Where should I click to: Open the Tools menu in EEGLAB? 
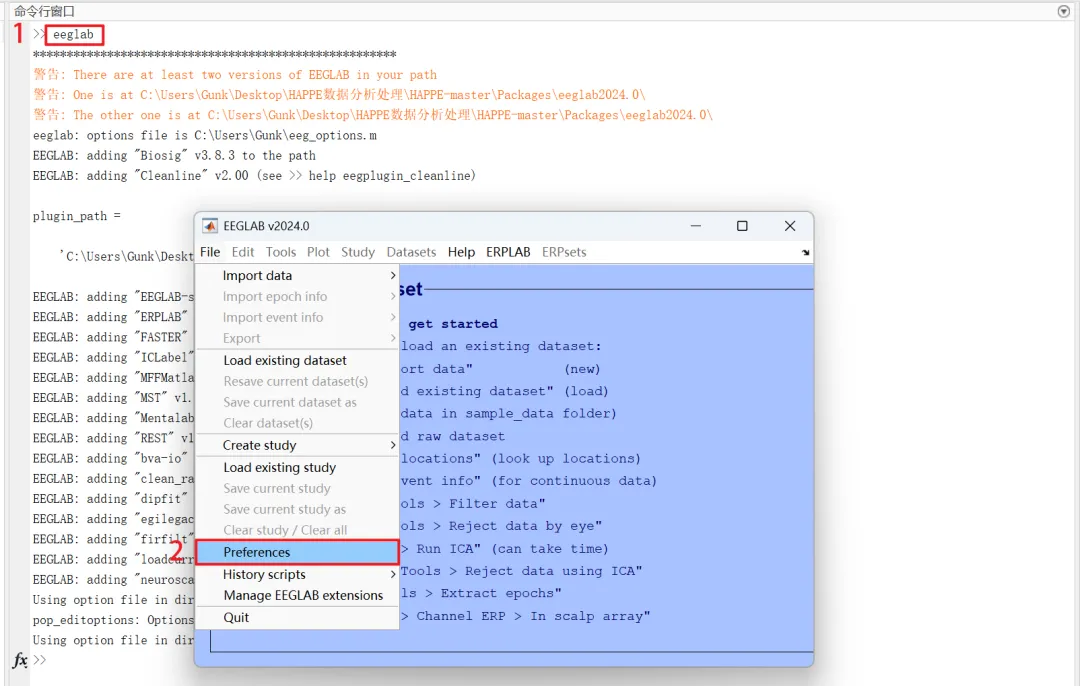[280, 252]
